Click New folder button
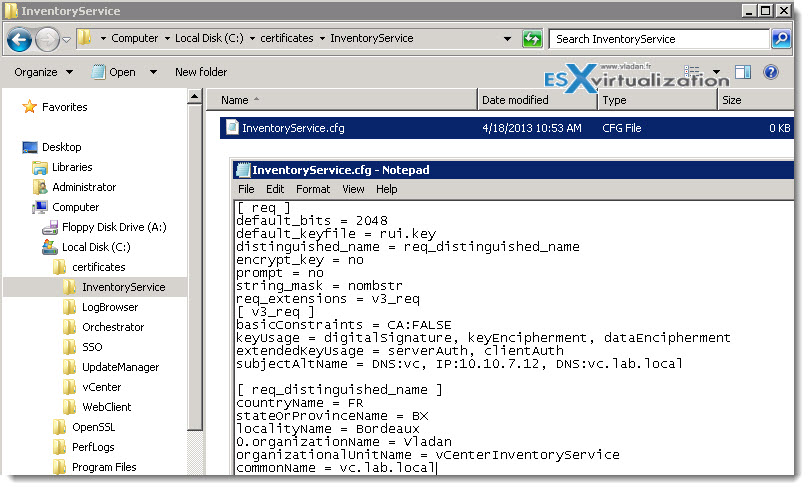Screen dimensions: 809x490 [x=201, y=72]
